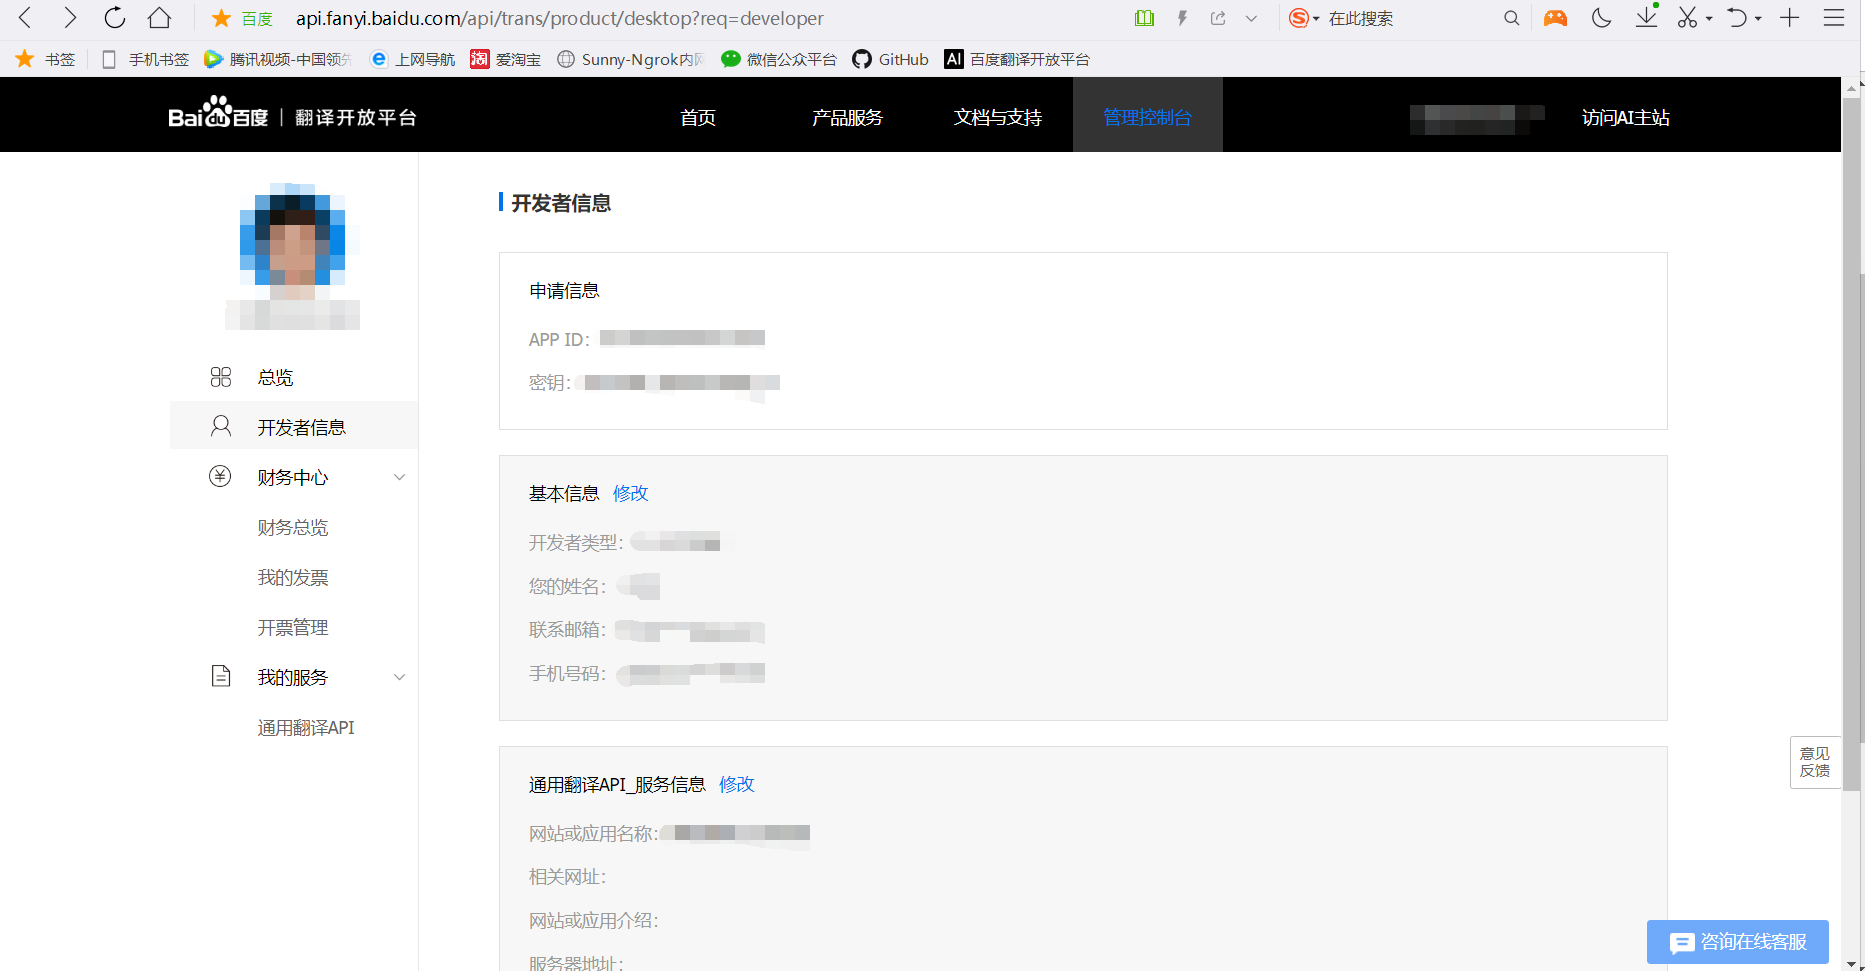Click the 修改 link next to 基本信息
Screen dimensions: 1865x971
point(630,493)
